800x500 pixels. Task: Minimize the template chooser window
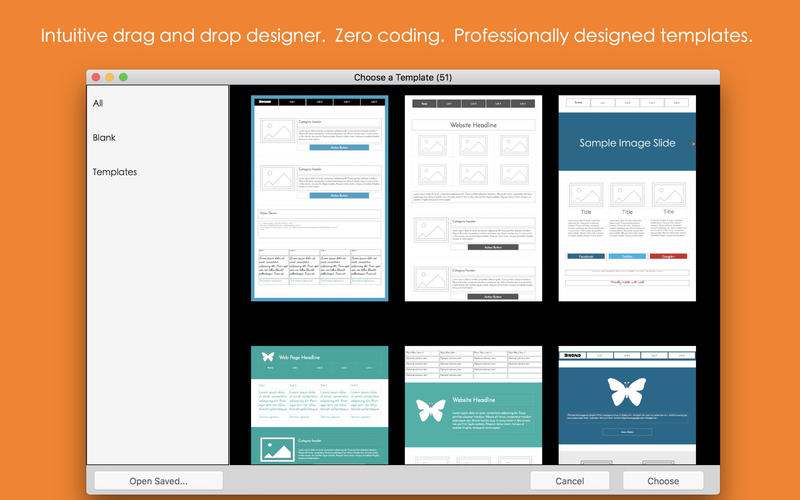[x=110, y=77]
